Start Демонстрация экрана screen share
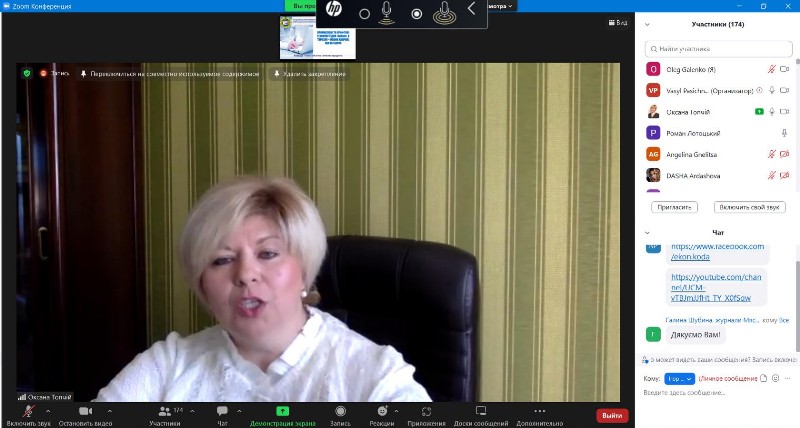Viewport: 800px width, 428px height. [282, 411]
